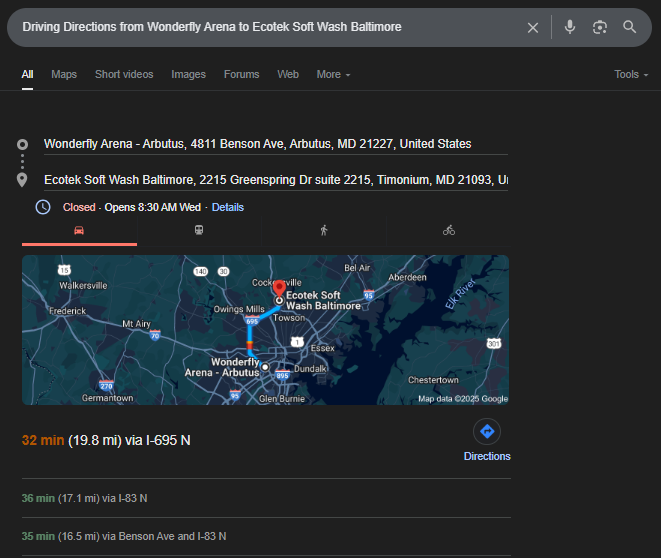Edit the Wonderfly Arena starting address field
The image size is (661, 558).
pos(276,144)
